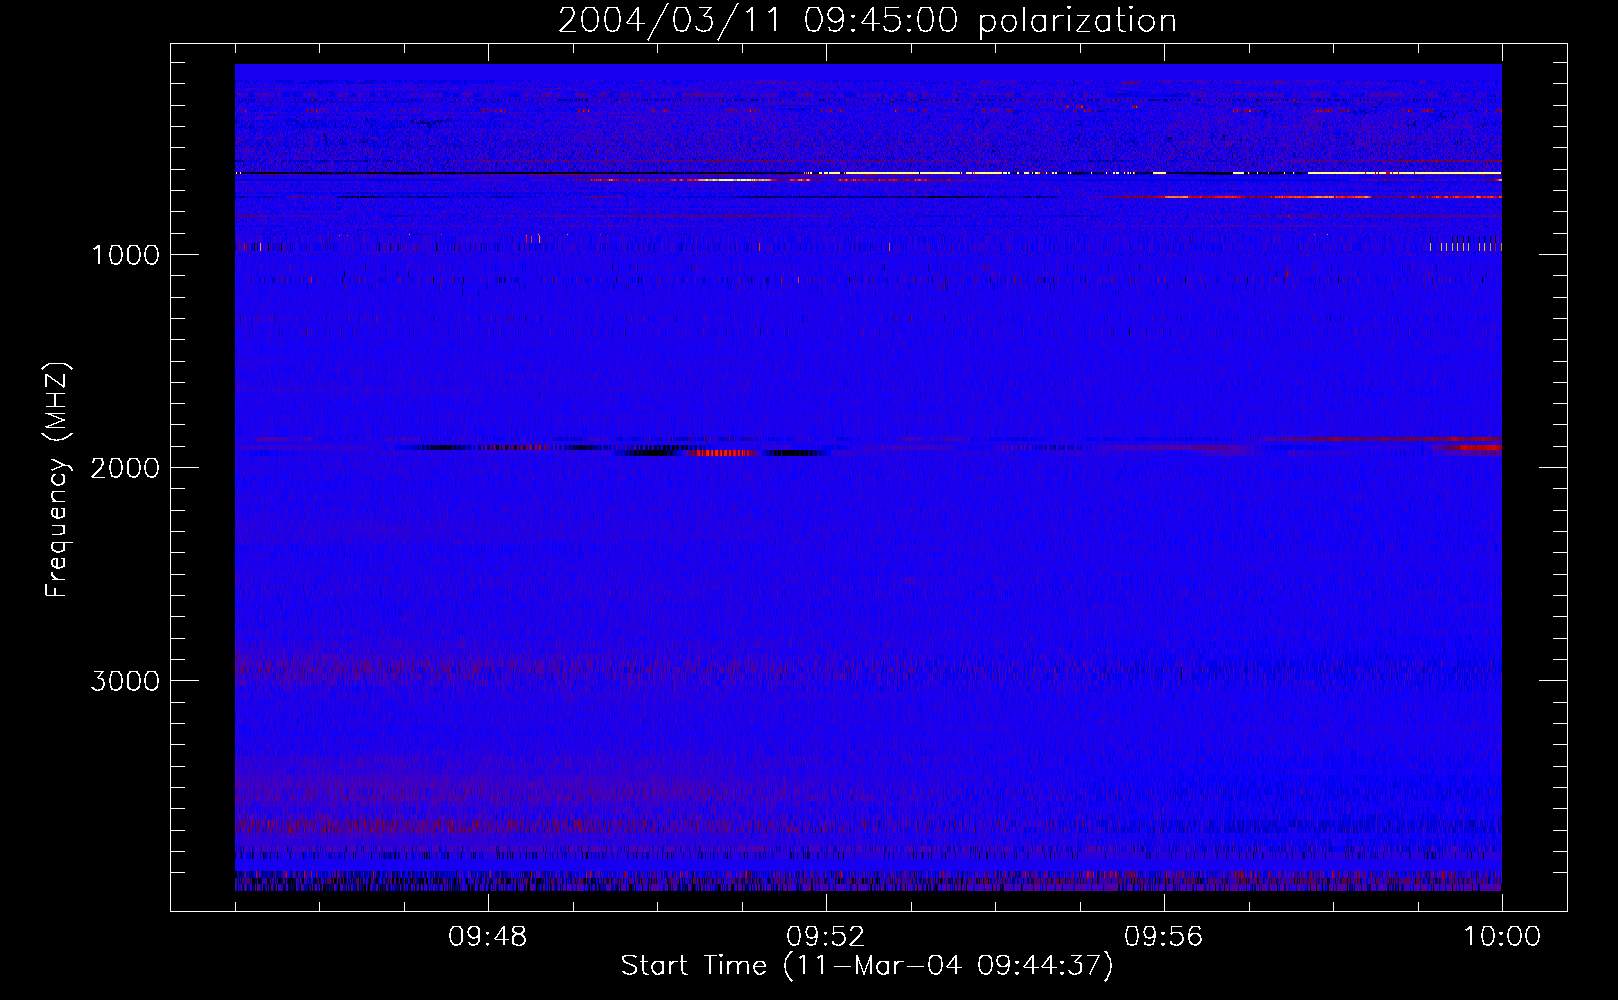This screenshot has width=1618, height=1000.
Task: Click the 'Start Time (11-Mar-04 09:44:37)' label
Action: (867, 966)
